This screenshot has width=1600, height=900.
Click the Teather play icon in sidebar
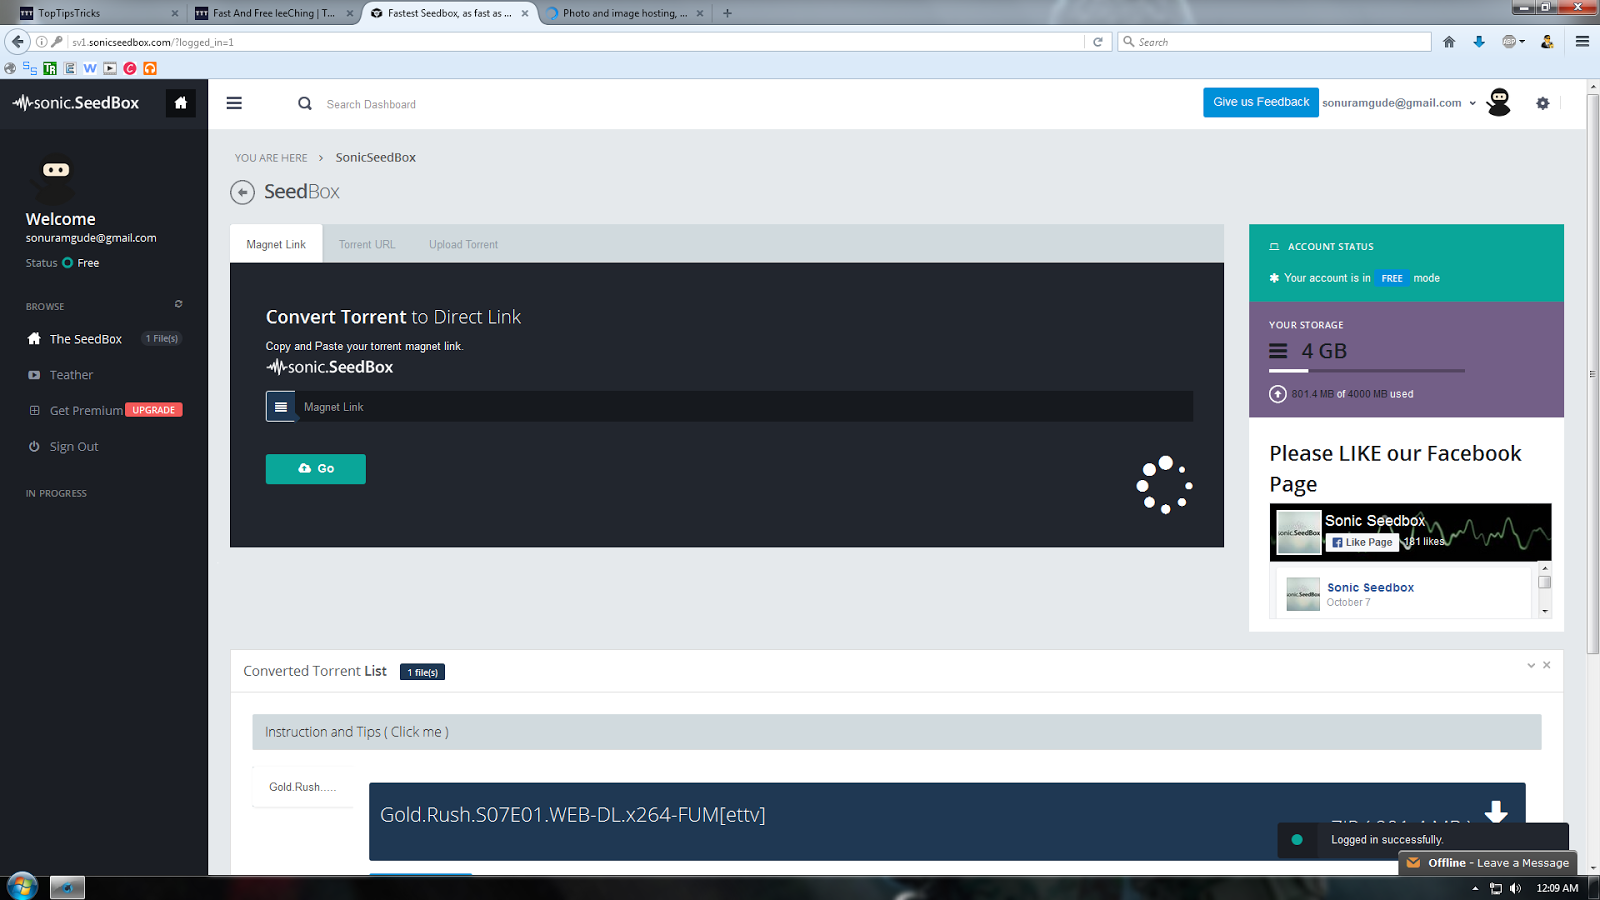[34, 375]
